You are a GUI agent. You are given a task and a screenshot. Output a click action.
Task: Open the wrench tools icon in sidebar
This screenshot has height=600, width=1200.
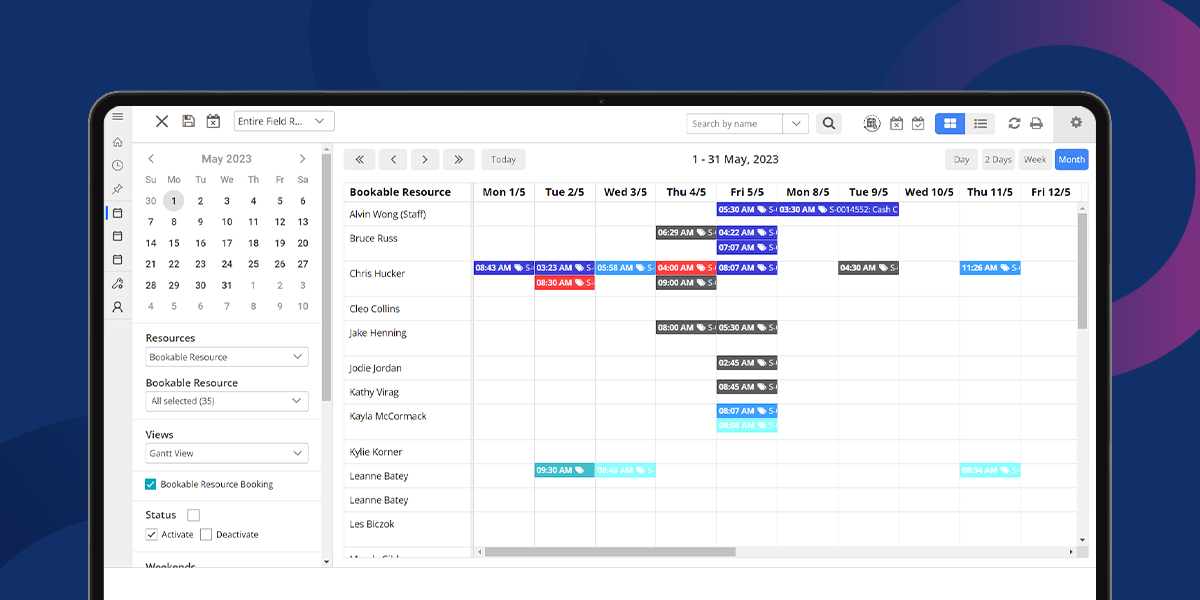117,283
